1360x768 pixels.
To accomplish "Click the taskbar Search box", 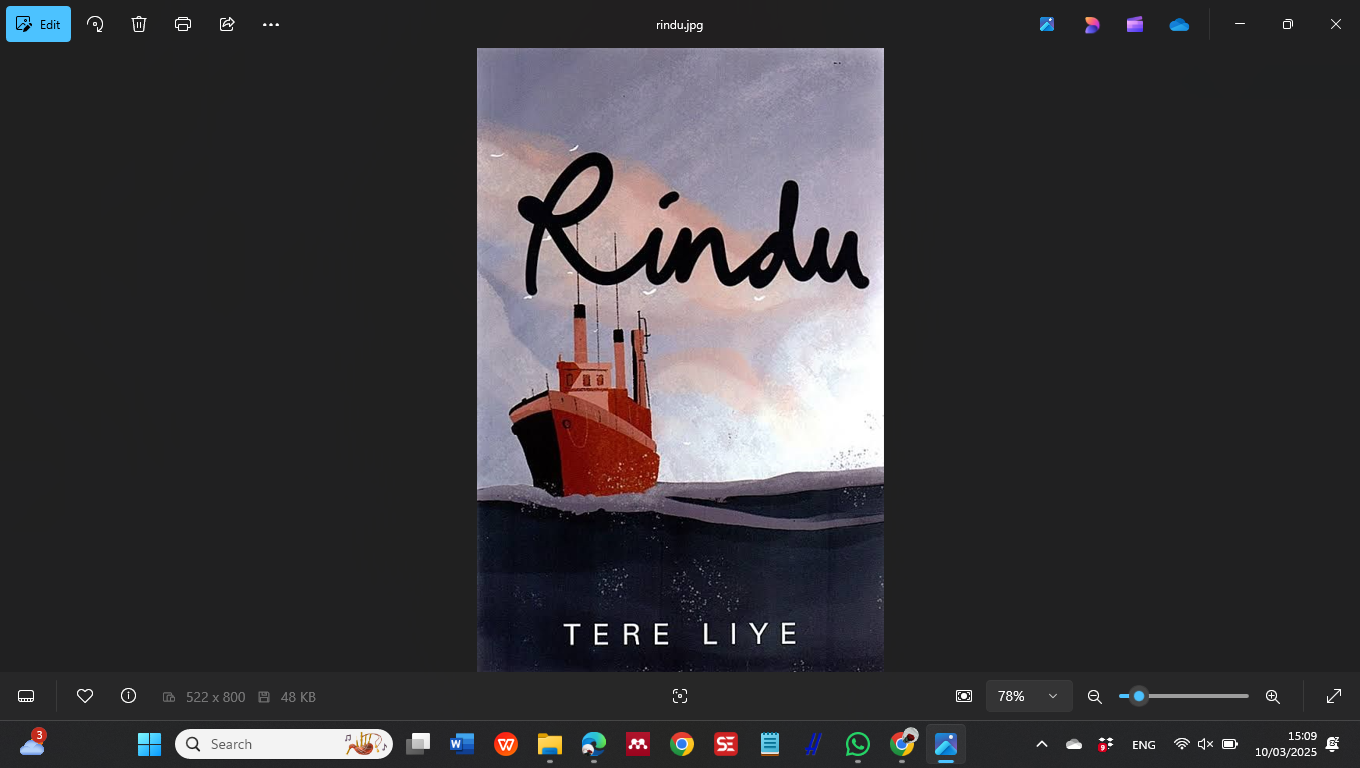I will pyautogui.click(x=284, y=744).
